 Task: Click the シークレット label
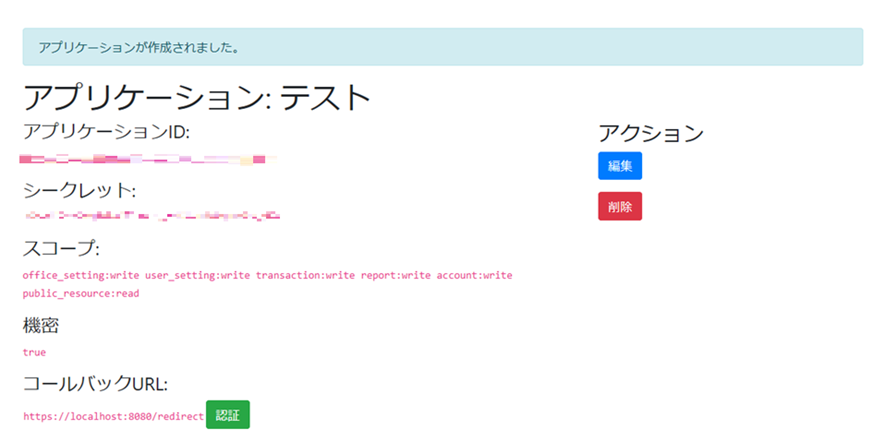point(79,190)
